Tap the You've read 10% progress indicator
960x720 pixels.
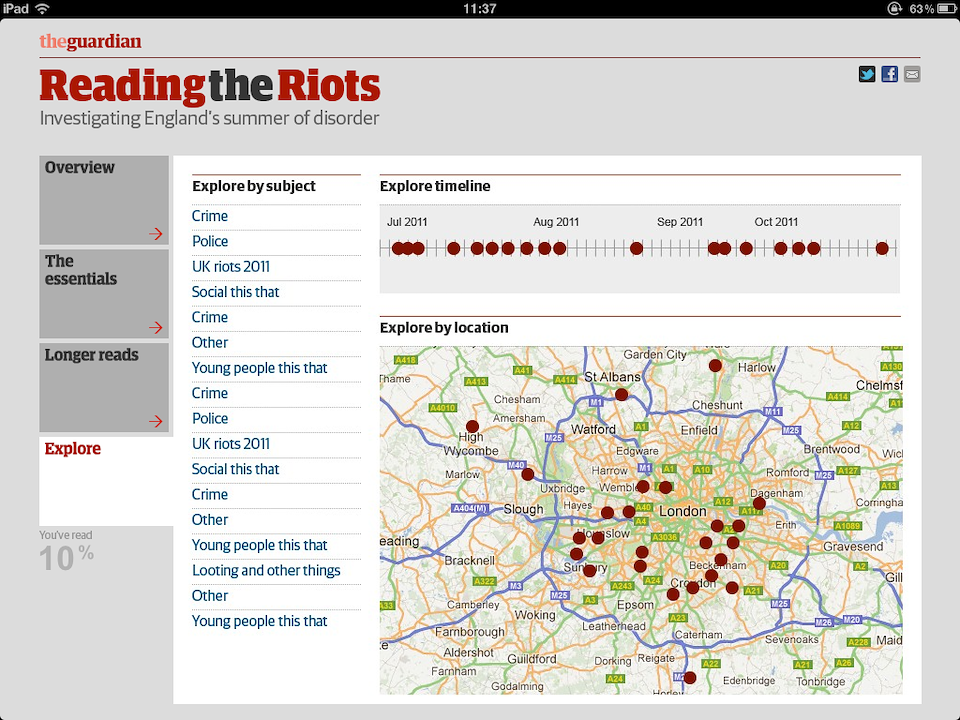coord(67,551)
